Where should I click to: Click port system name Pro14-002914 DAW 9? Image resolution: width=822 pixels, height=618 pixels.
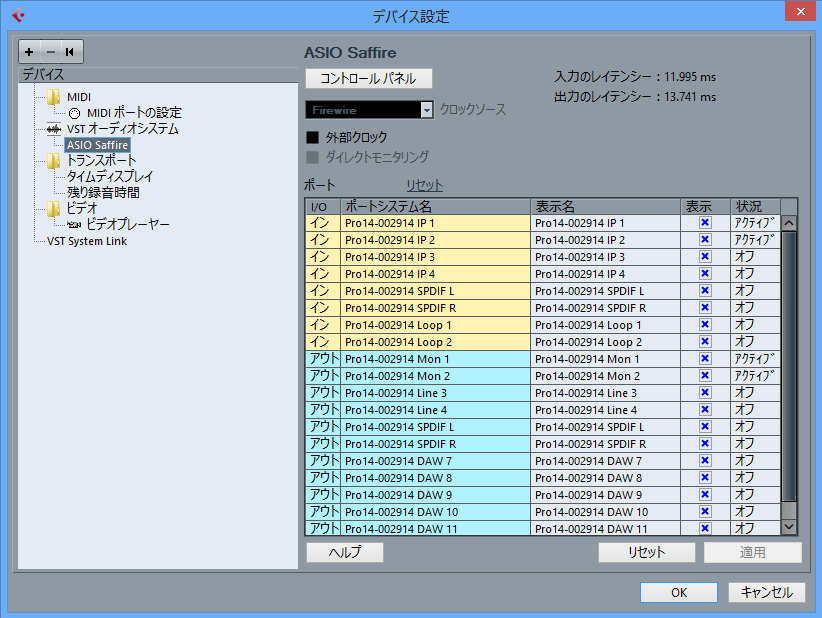436,495
